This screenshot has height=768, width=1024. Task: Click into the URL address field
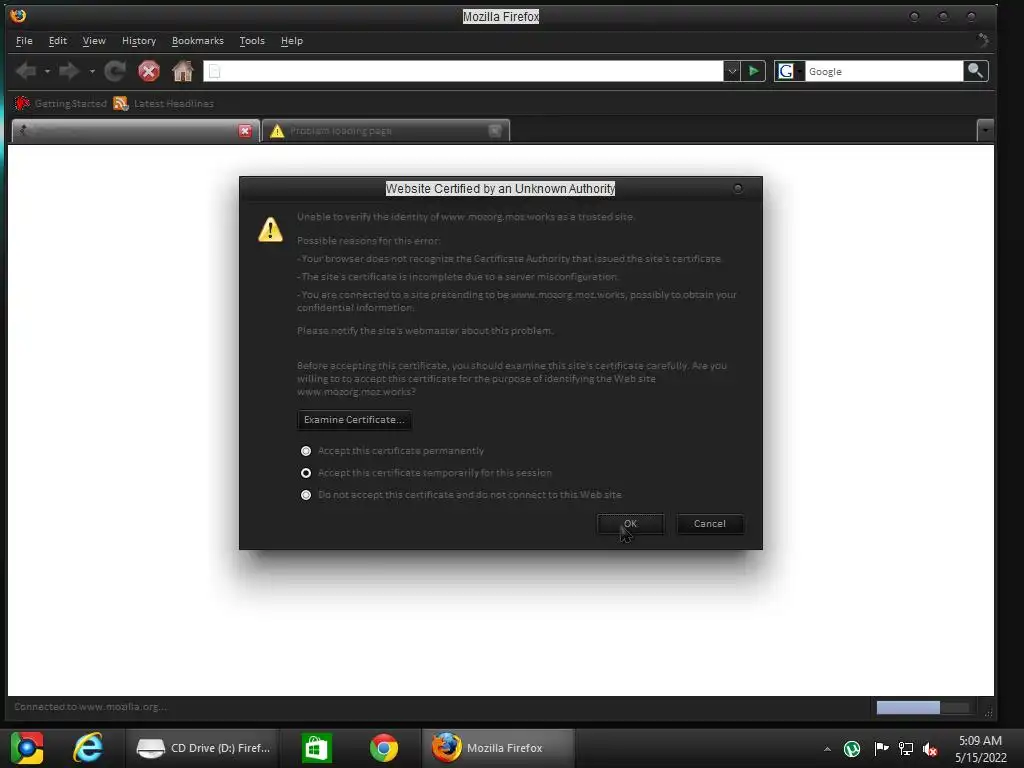click(x=463, y=71)
